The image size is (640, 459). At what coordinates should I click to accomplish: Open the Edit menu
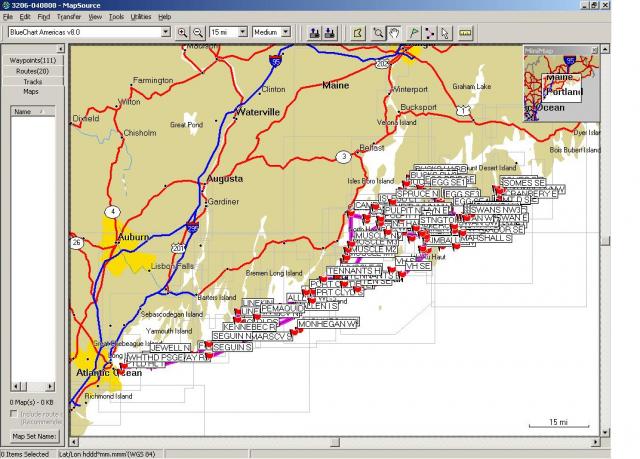25,17
